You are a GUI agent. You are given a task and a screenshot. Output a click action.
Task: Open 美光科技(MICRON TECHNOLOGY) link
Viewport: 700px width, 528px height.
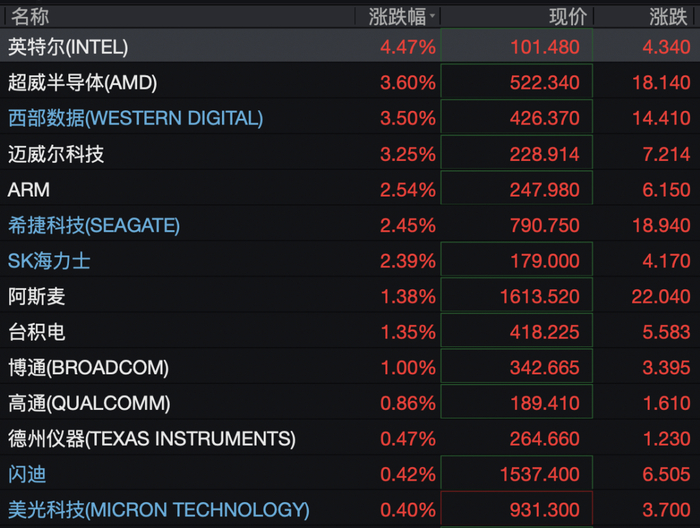[158, 510]
